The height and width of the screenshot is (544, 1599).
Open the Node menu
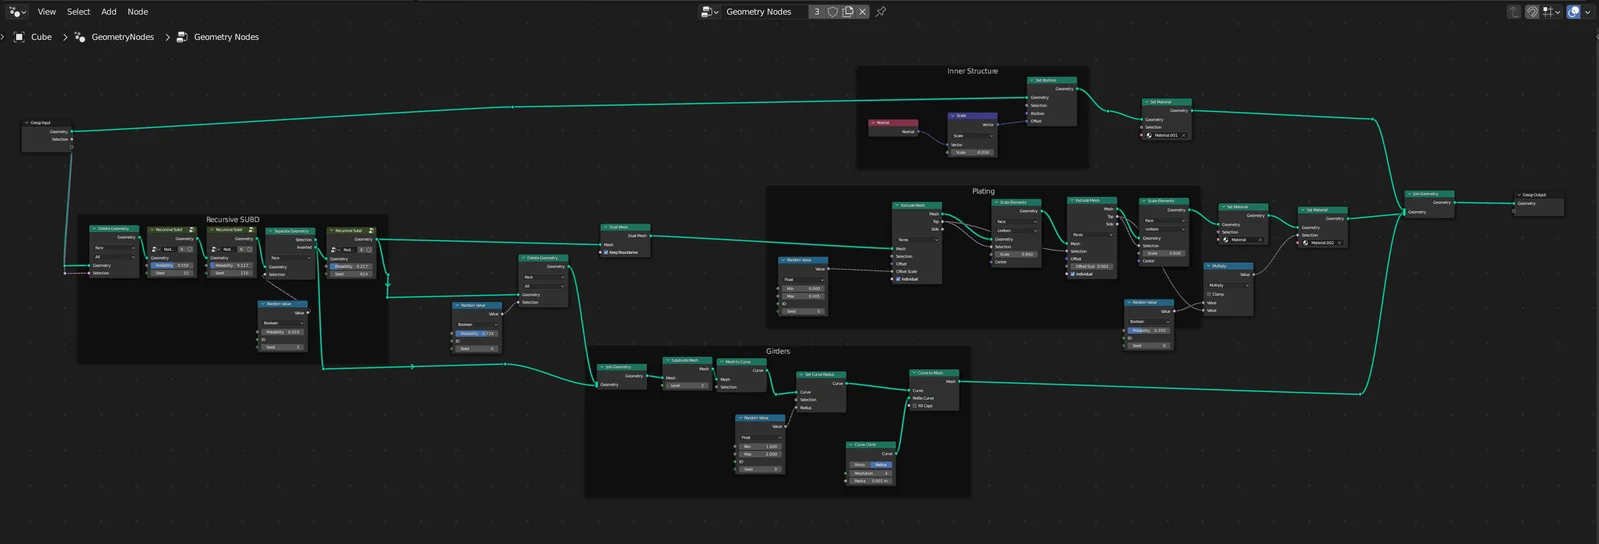click(x=138, y=12)
